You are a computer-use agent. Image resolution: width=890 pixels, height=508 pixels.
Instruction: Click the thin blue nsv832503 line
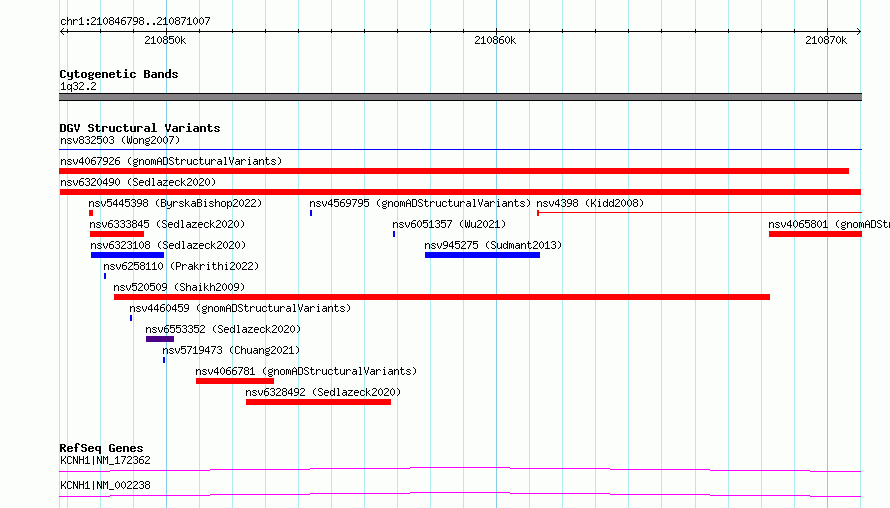(460, 149)
